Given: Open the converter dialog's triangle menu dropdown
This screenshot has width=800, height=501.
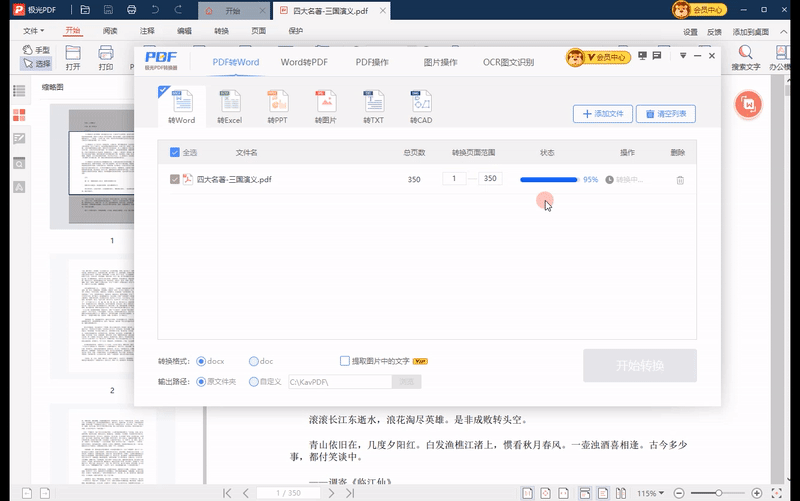Looking at the screenshot, I should (x=683, y=56).
